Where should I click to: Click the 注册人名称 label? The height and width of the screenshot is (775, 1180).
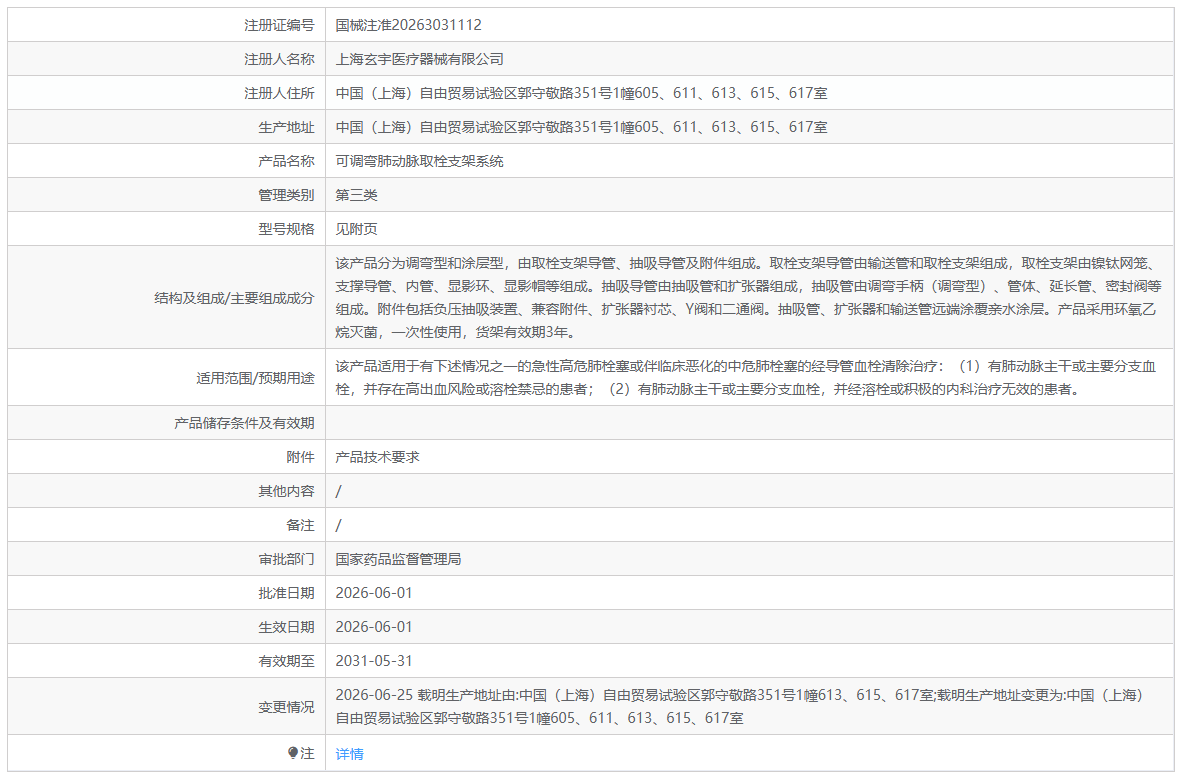click(x=279, y=59)
